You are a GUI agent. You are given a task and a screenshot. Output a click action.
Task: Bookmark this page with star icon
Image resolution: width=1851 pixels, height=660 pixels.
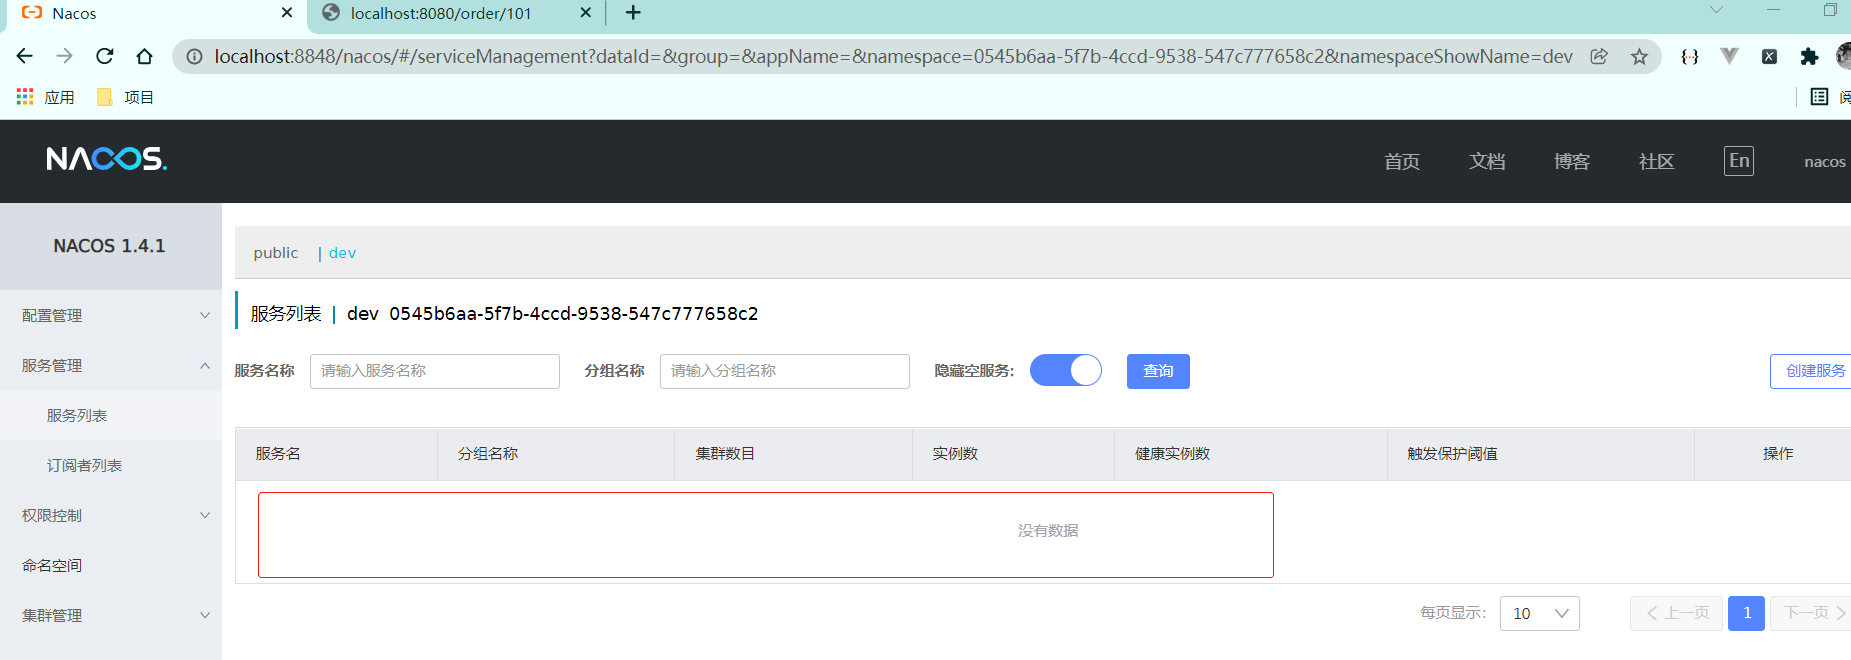coord(1639,57)
